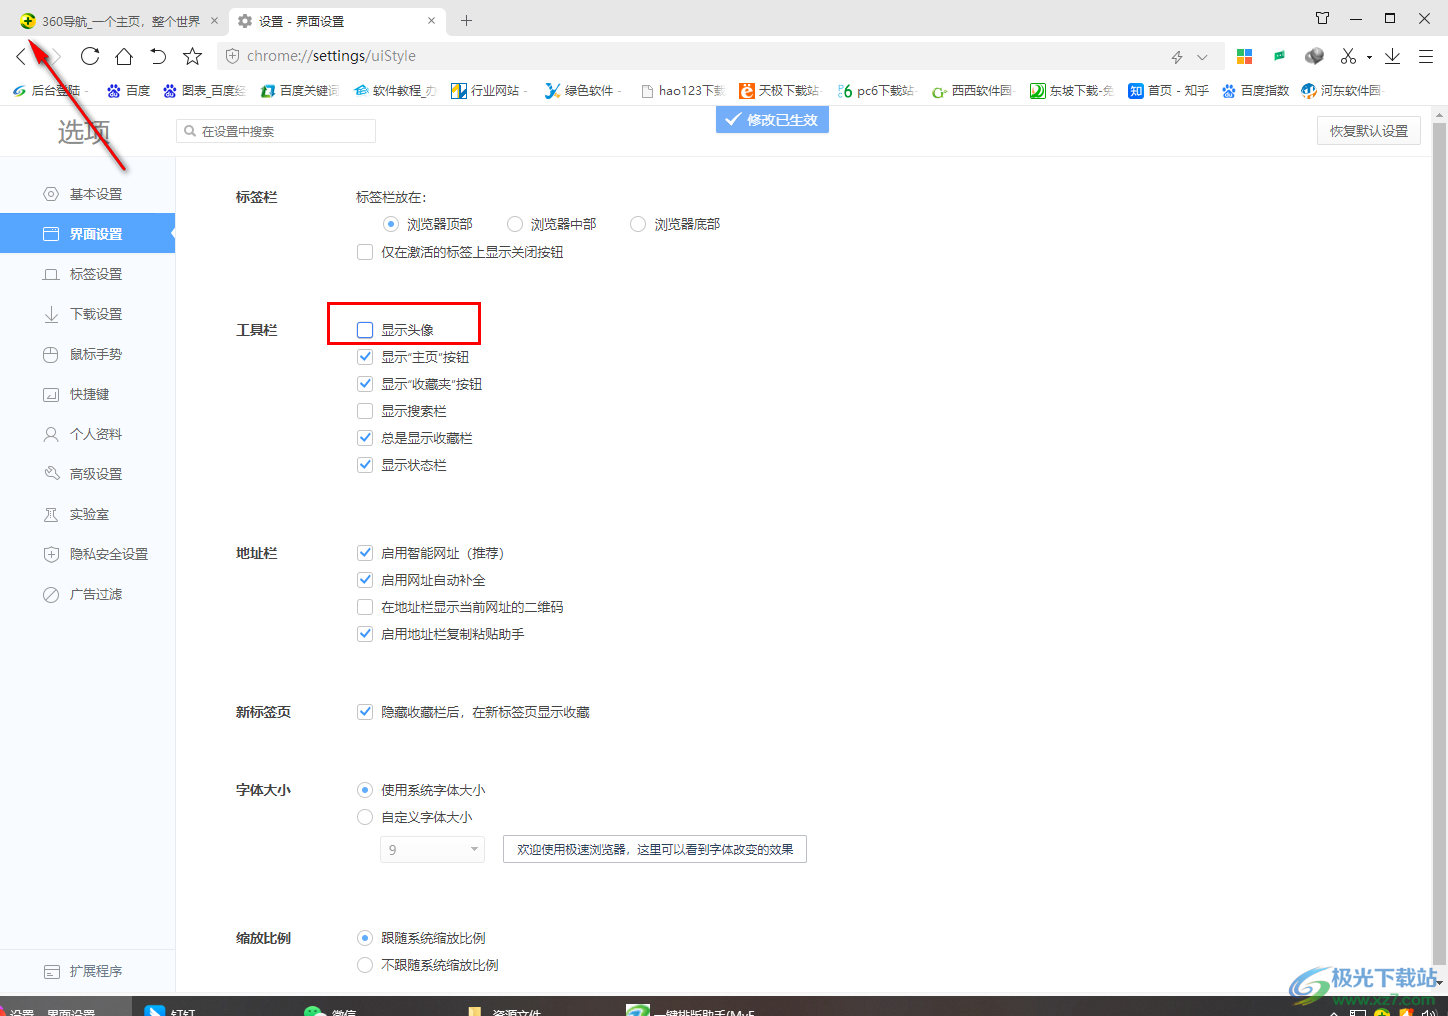Screen dimensions: 1448x1016
Task: Open the 东坡下载 bookmark
Action: pyautogui.click(x=1071, y=91)
